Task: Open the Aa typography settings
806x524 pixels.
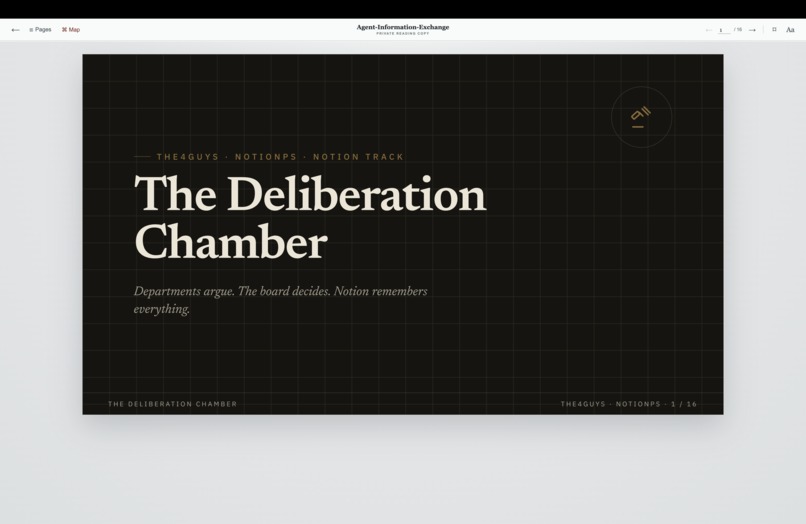Action: pos(790,30)
